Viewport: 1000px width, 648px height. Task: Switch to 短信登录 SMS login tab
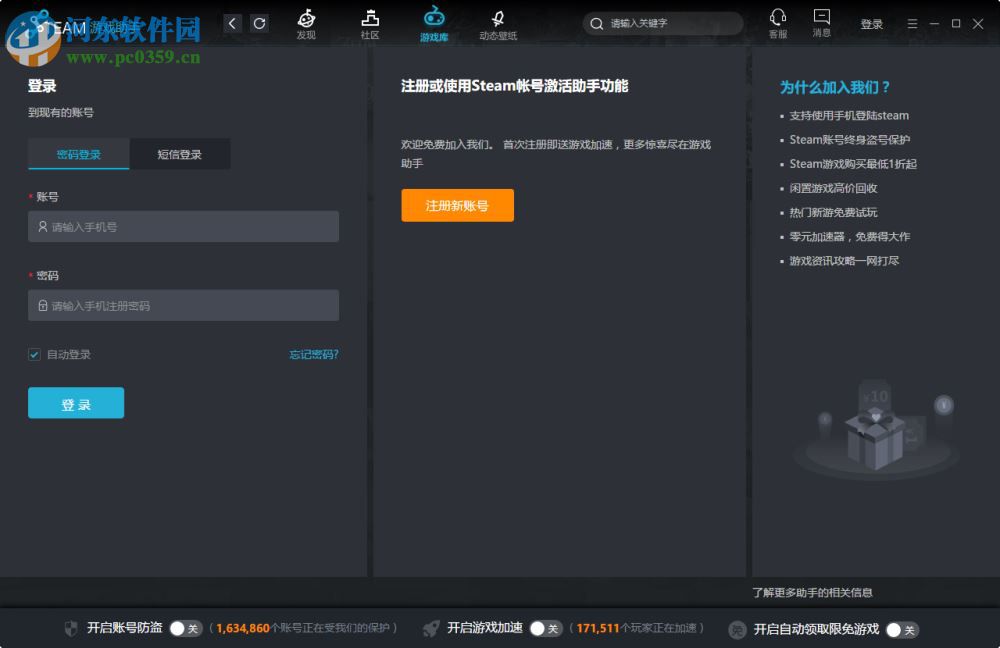point(180,154)
